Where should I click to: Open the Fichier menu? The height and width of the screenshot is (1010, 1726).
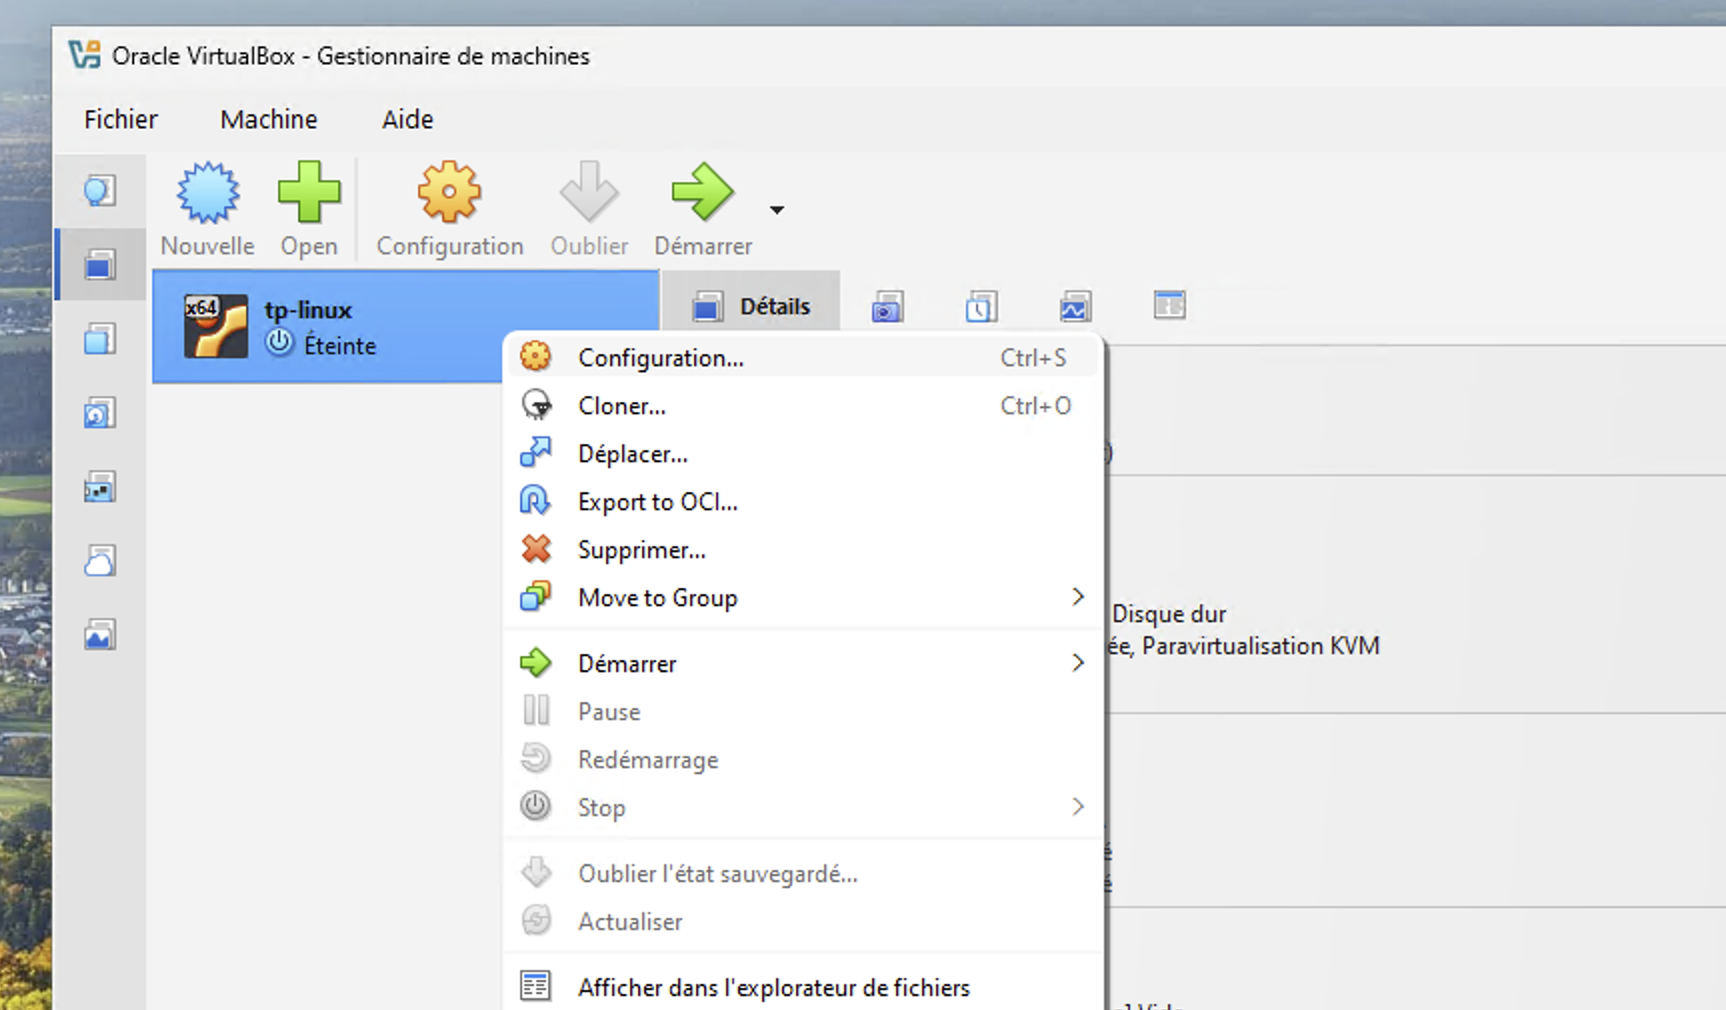click(x=121, y=119)
